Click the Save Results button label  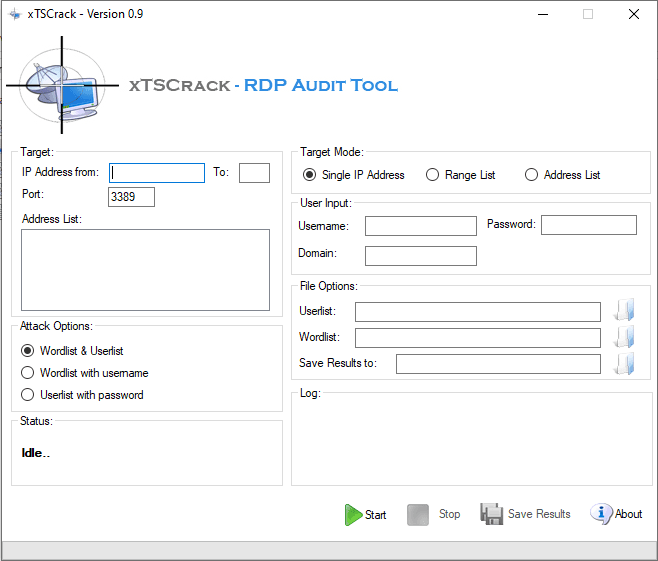[539, 514]
